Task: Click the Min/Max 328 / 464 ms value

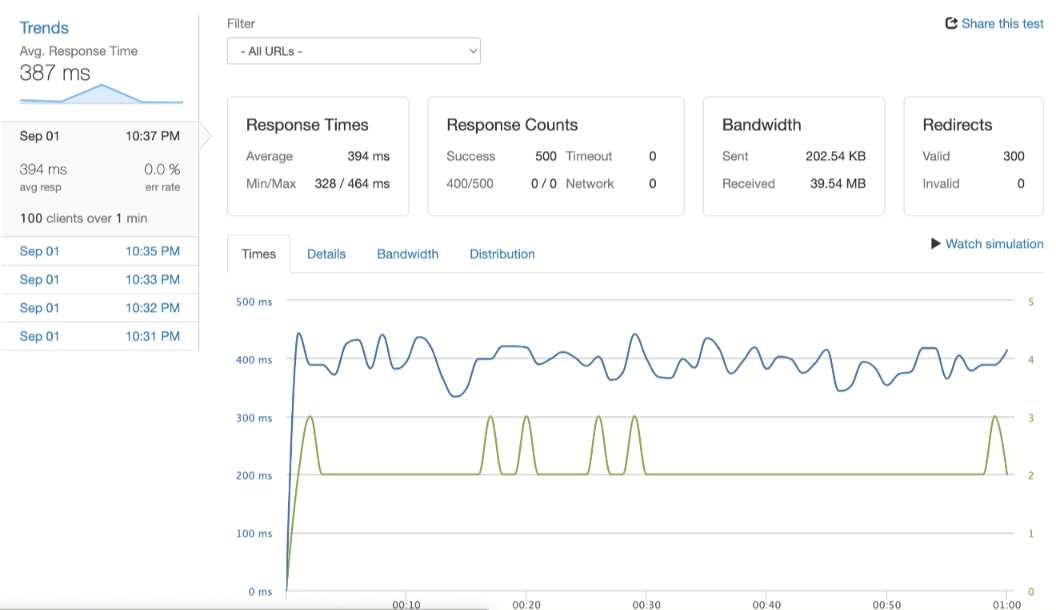Action: point(352,184)
